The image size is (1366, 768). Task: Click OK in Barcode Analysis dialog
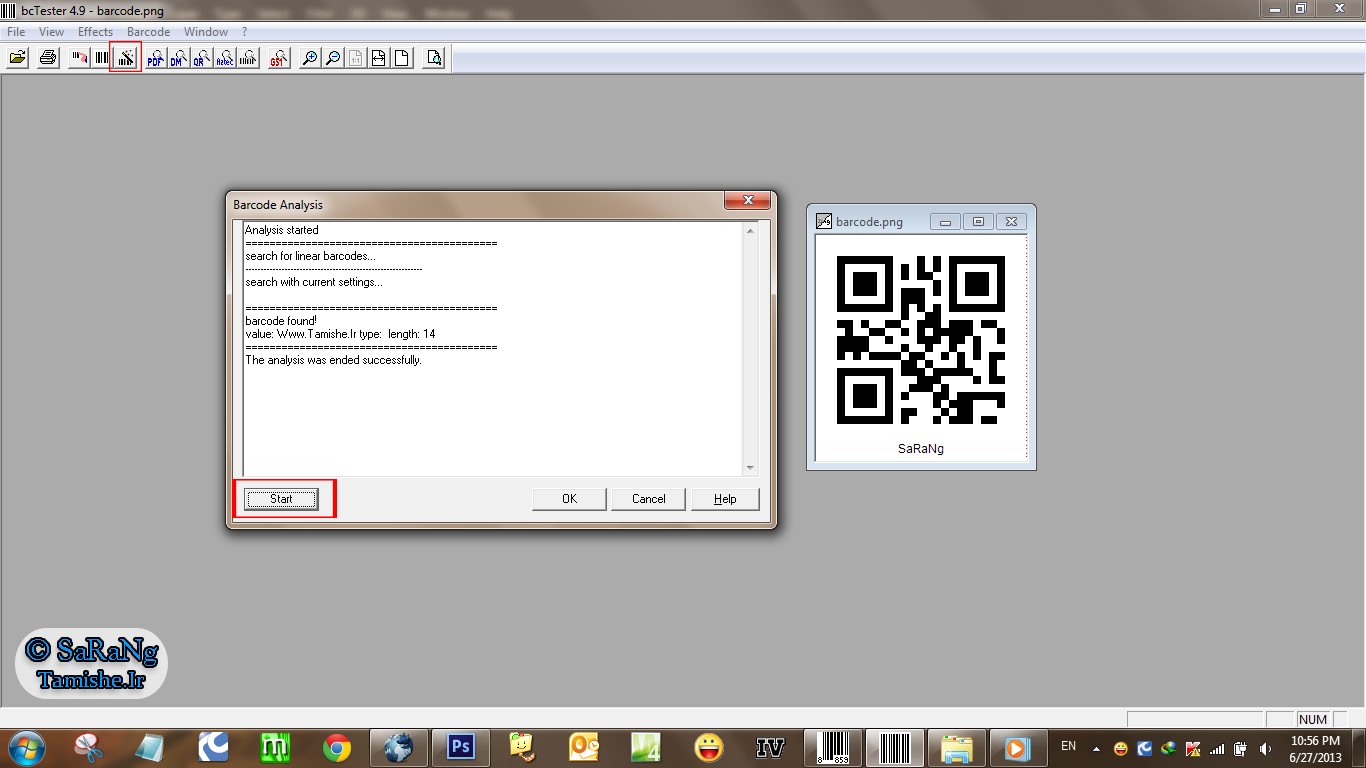(x=569, y=499)
